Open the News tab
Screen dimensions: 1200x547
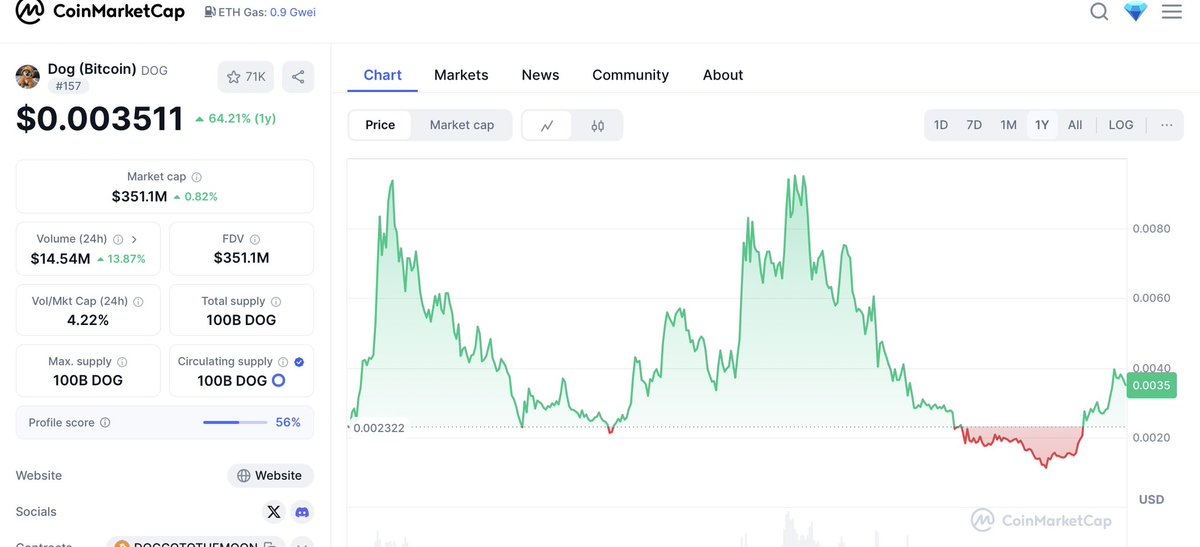tap(540, 75)
